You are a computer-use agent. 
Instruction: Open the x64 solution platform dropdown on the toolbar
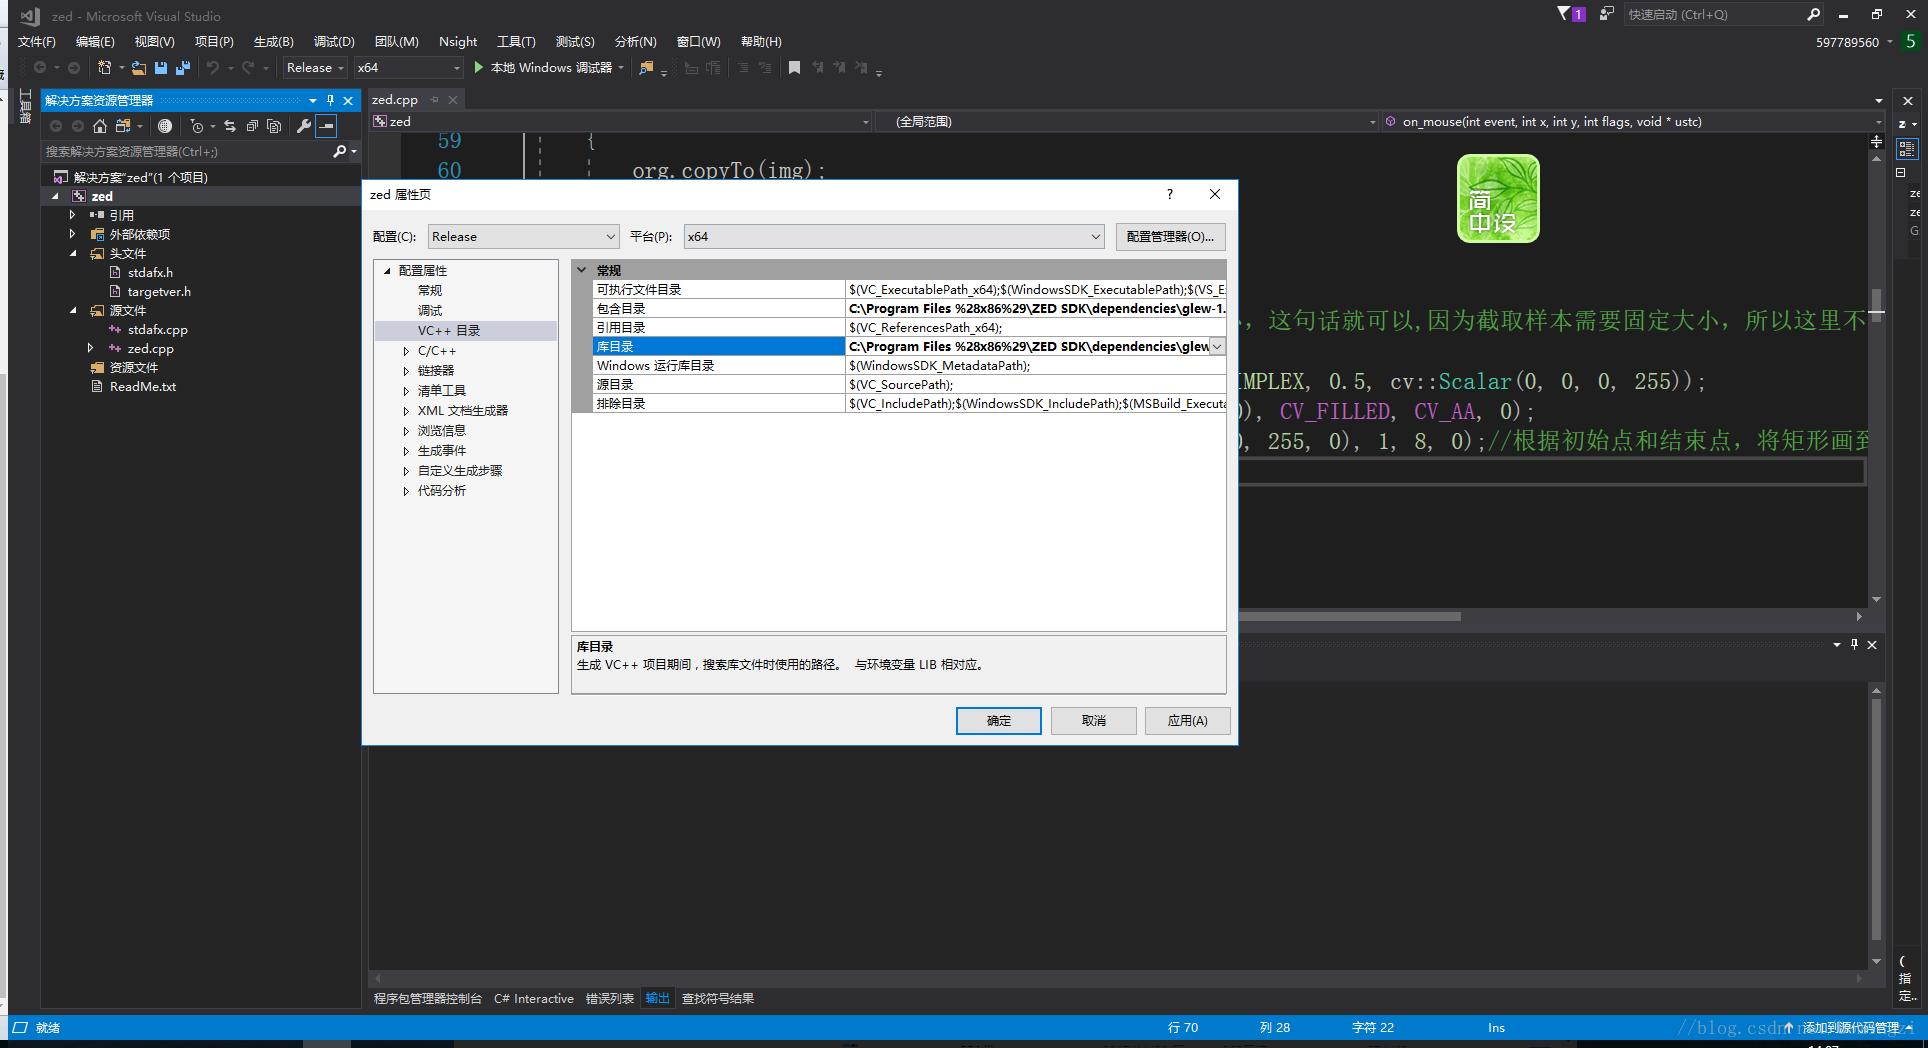click(x=408, y=68)
